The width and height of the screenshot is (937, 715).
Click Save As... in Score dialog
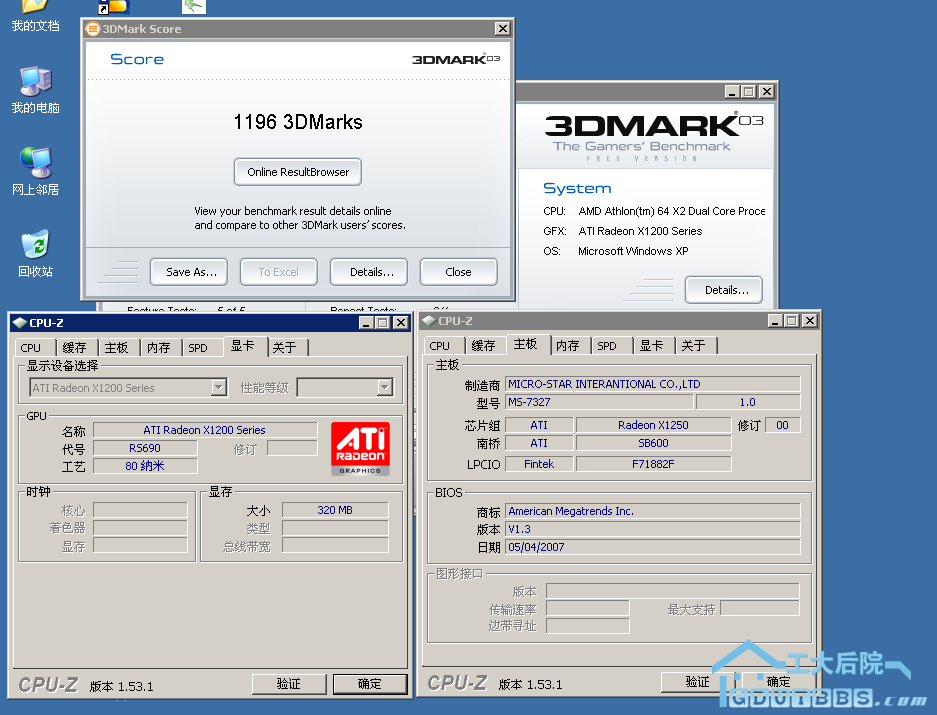pyautogui.click(x=189, y=272)
